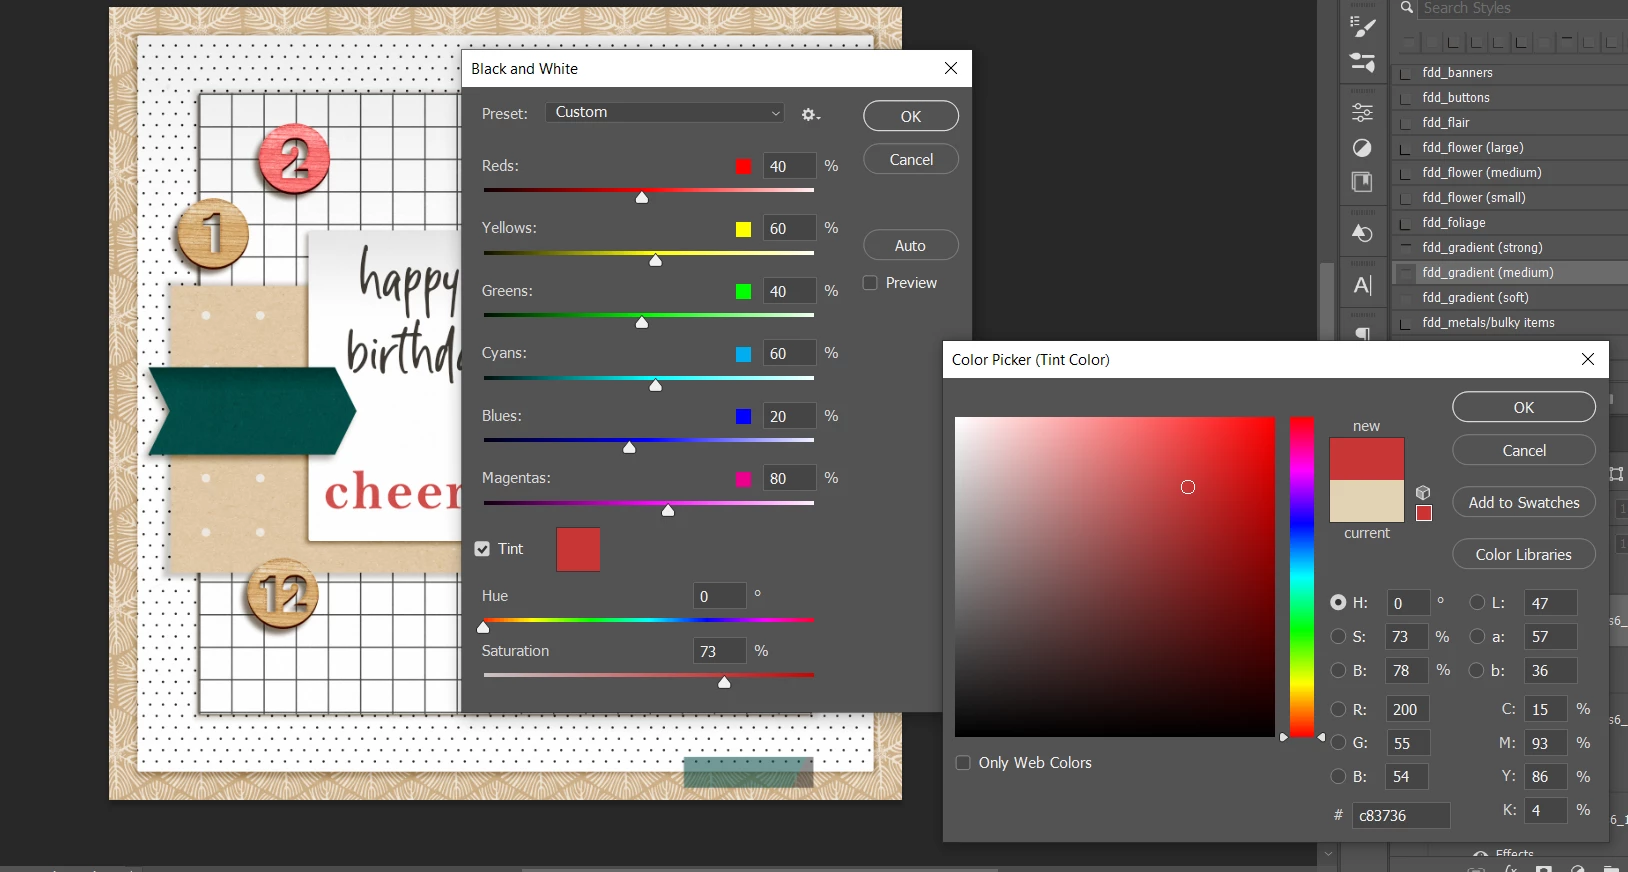Click the Tint color swatch
The height and width of the screenshot is (872, 1628).
[578, 550]
